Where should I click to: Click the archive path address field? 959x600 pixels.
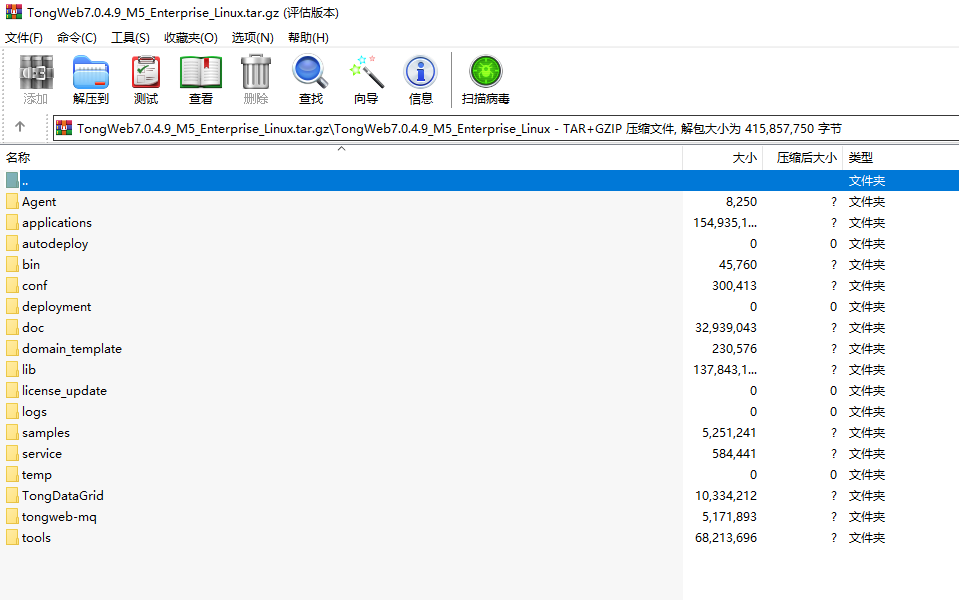pos(506,128)
